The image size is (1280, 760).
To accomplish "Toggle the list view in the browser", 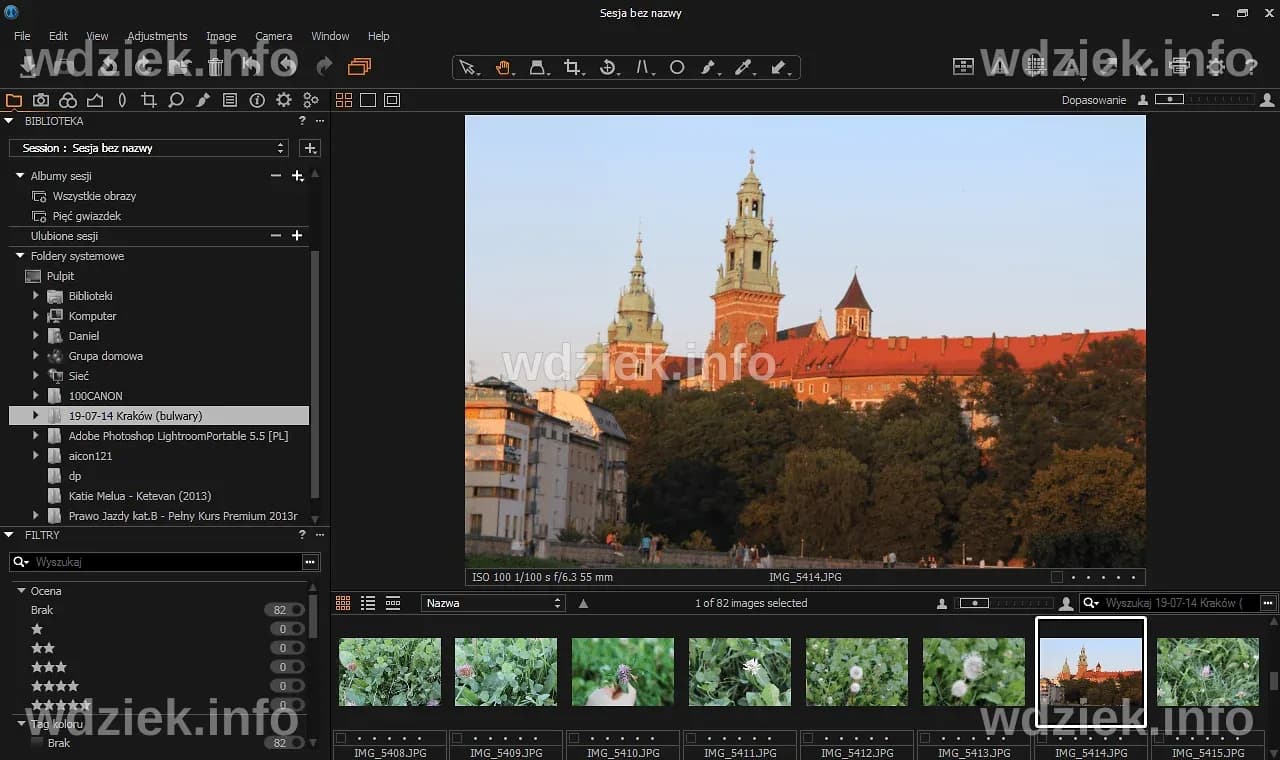I will coord(368,602).
